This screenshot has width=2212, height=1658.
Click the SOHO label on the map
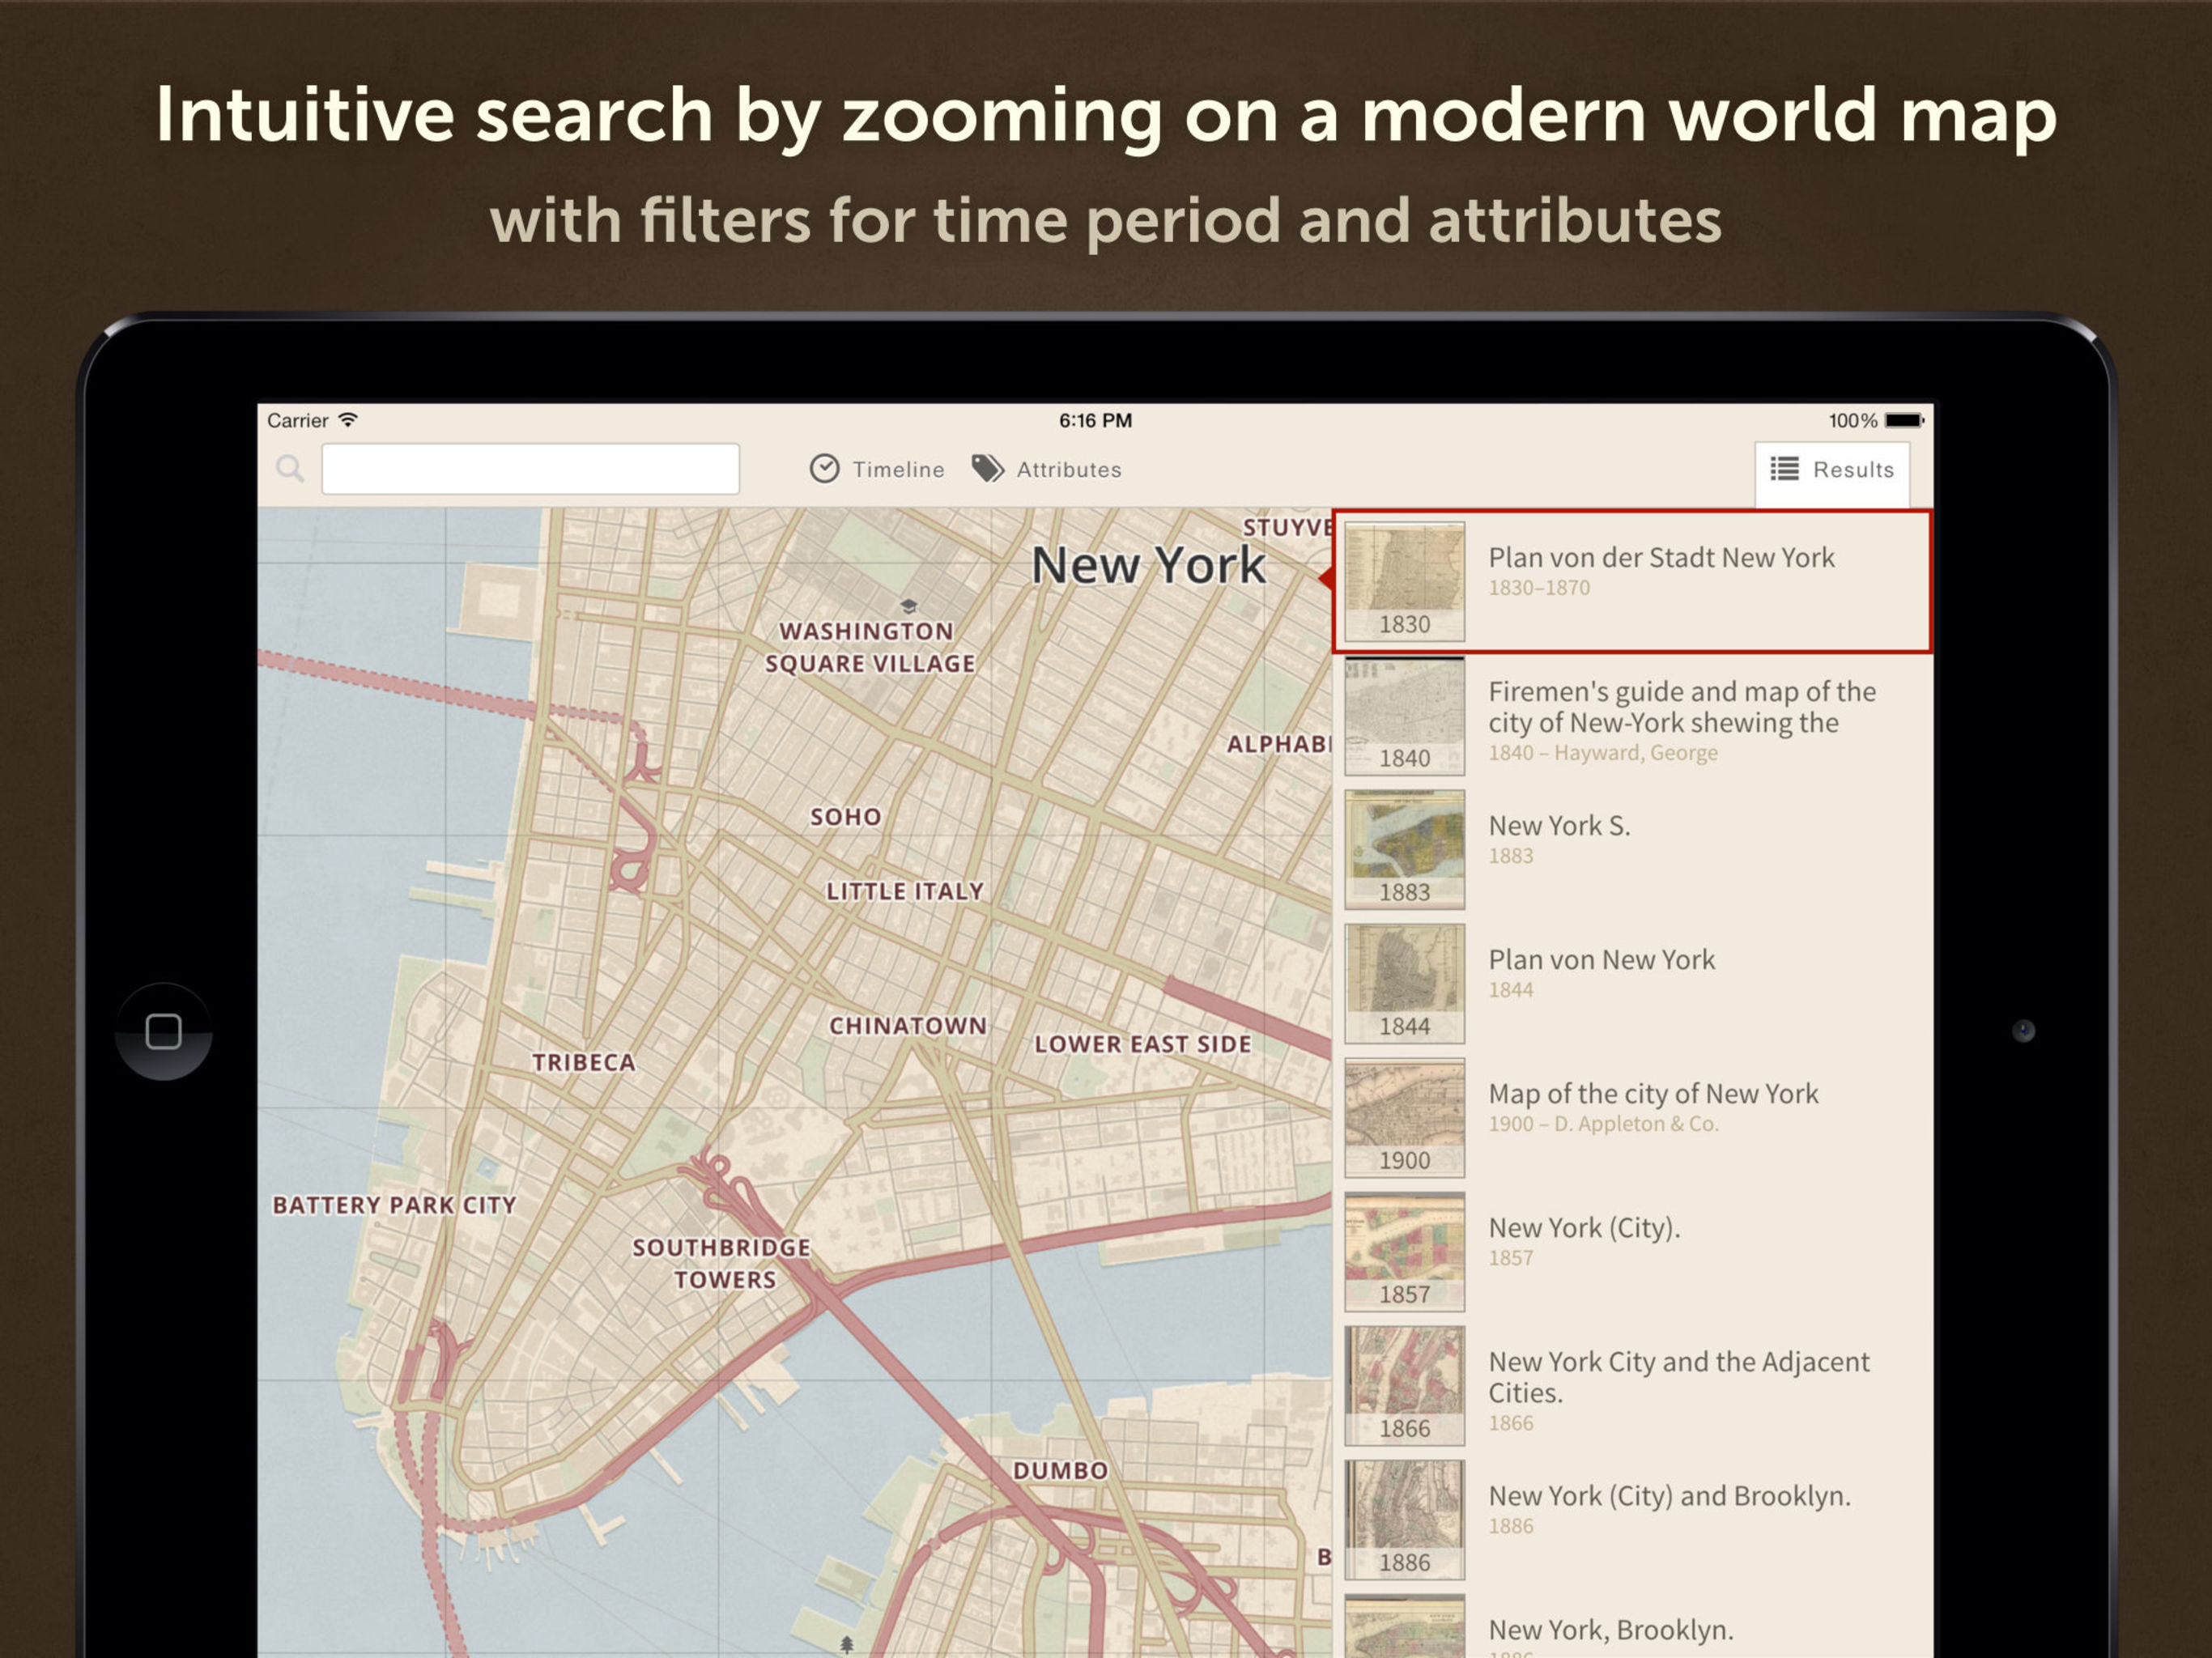tap(845, 817)
